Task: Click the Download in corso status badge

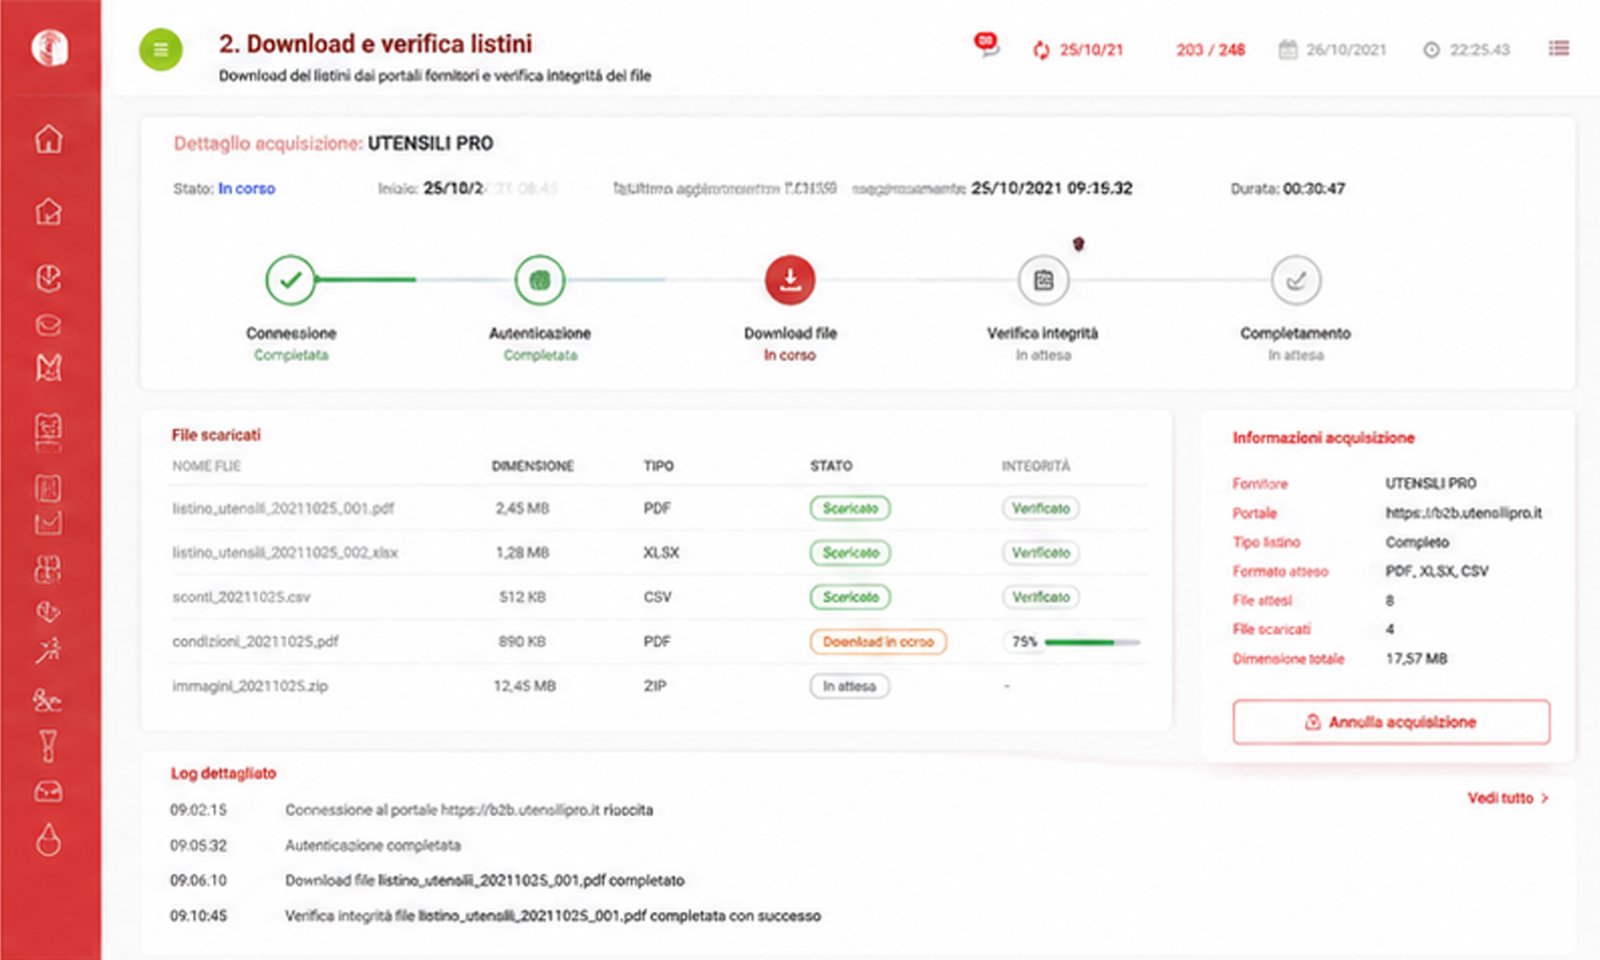Action: 878,642
